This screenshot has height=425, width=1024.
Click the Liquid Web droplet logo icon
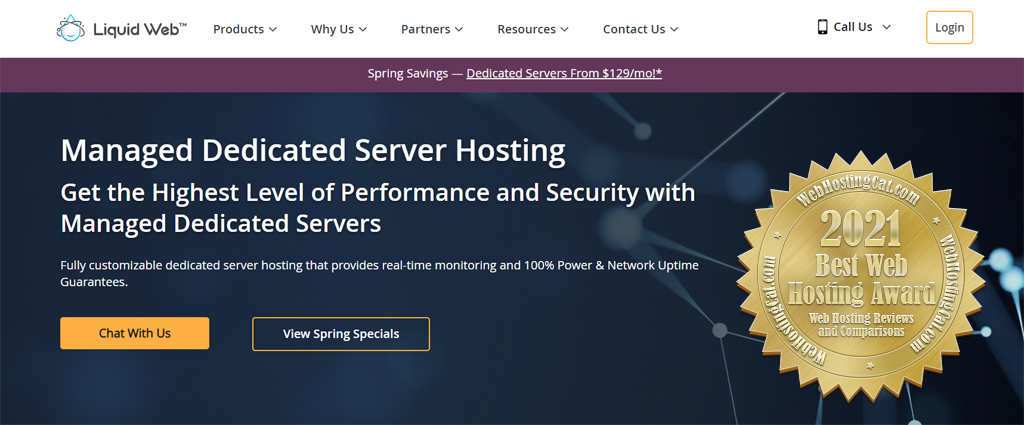[x=71, y=29]
